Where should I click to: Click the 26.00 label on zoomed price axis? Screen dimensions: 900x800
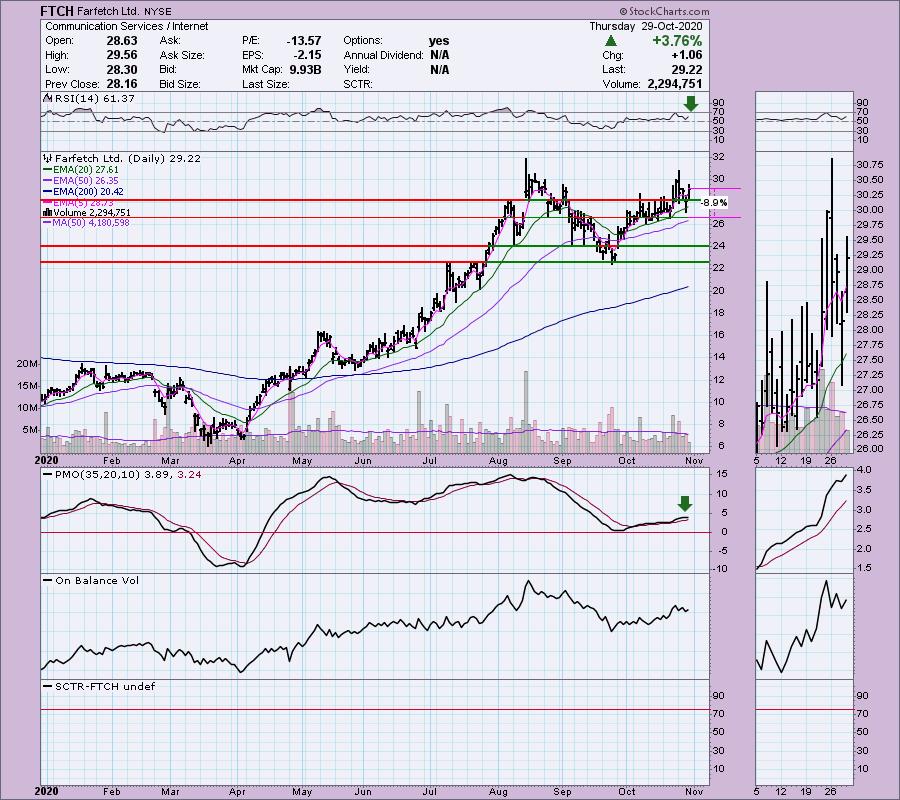pos(870,449)
